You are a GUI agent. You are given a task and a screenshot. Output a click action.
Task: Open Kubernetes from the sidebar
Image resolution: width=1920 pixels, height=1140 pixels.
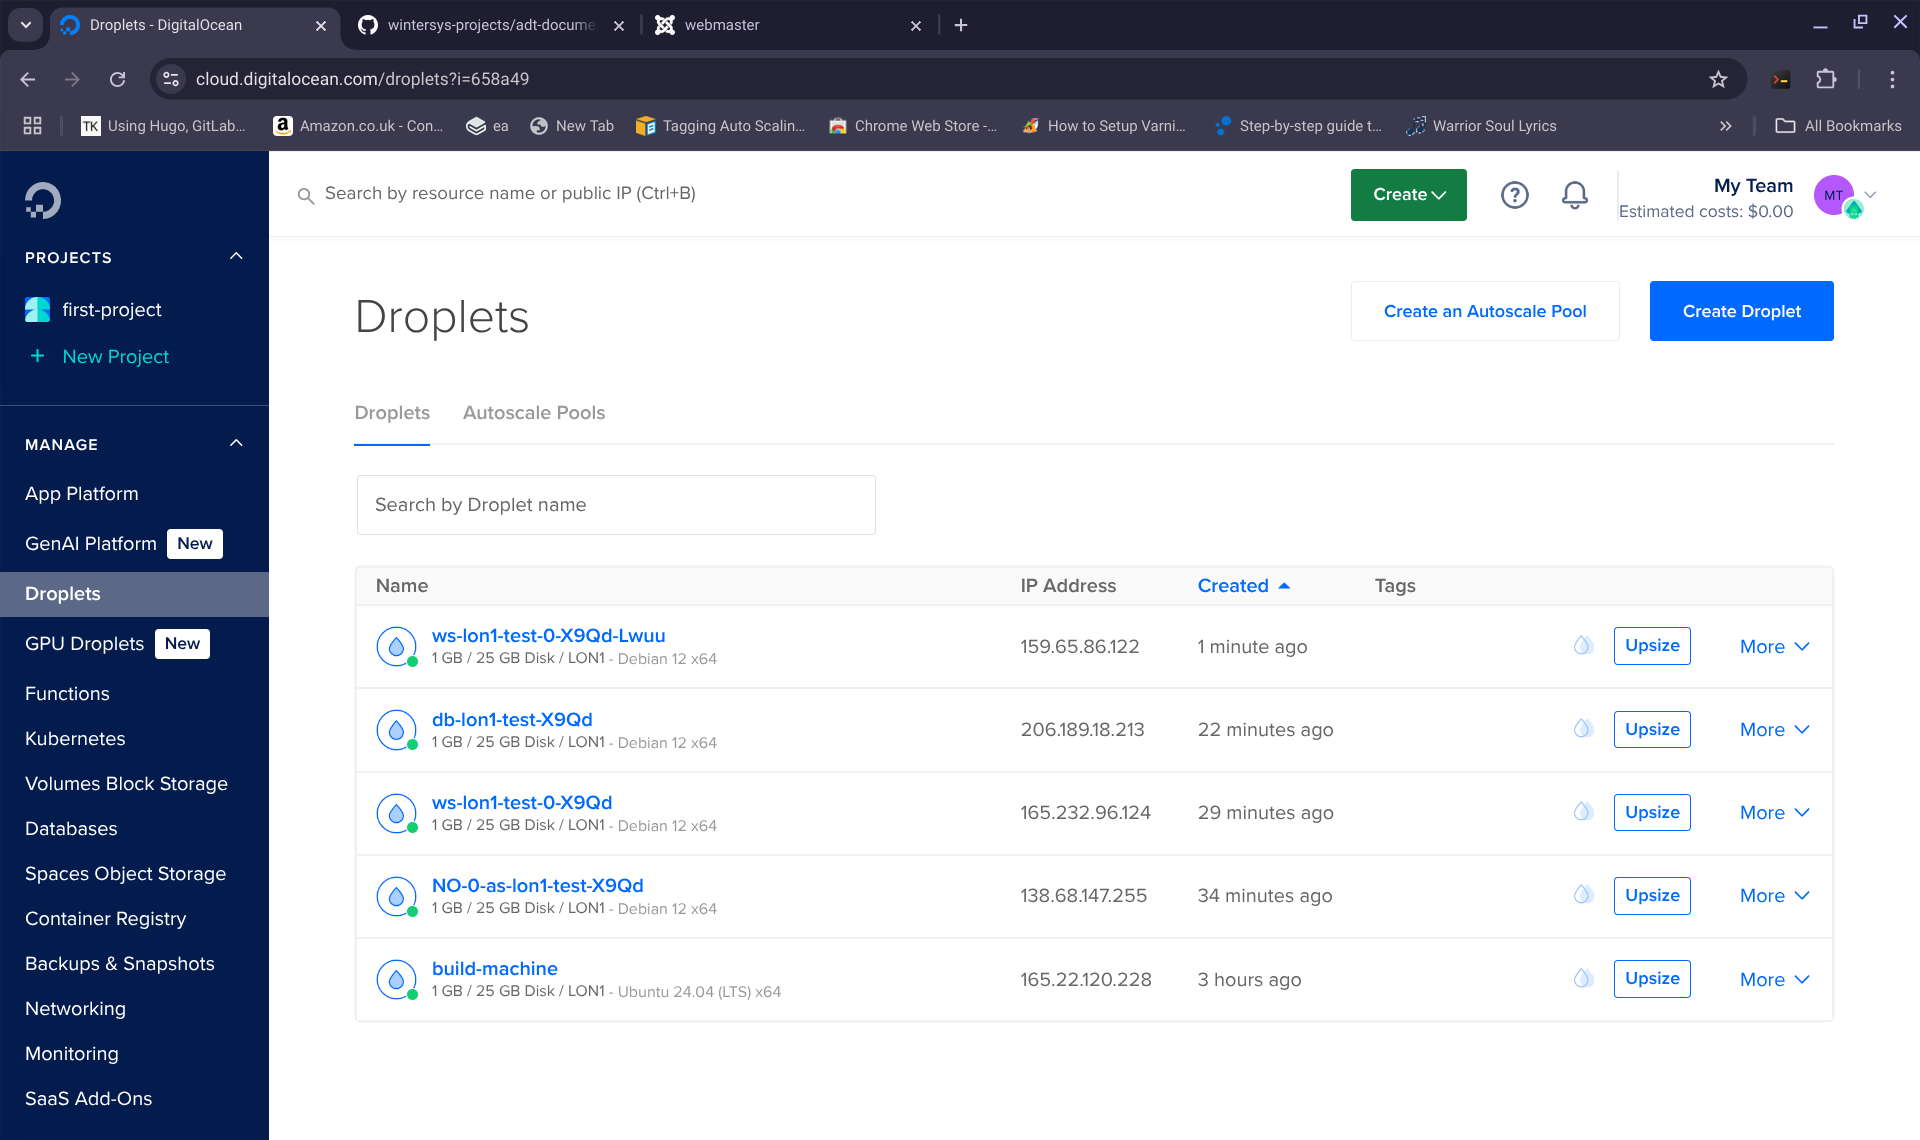[75, 739]
